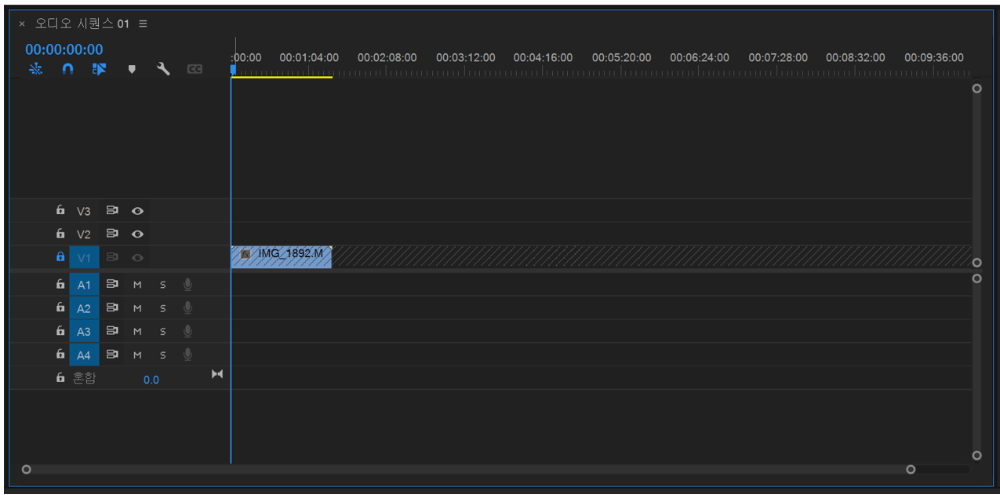
Task: Toggle Linked Selection icon
Action: coord(99,69)
